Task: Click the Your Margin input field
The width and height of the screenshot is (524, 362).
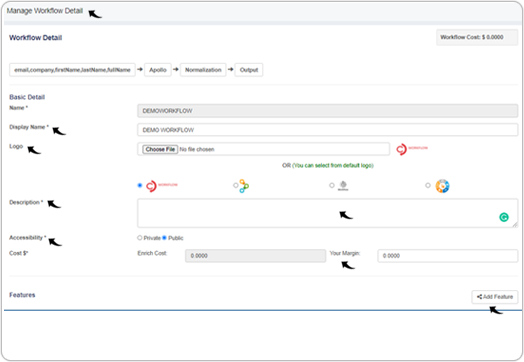Action: pyautogui.click(x=448, y=256)
